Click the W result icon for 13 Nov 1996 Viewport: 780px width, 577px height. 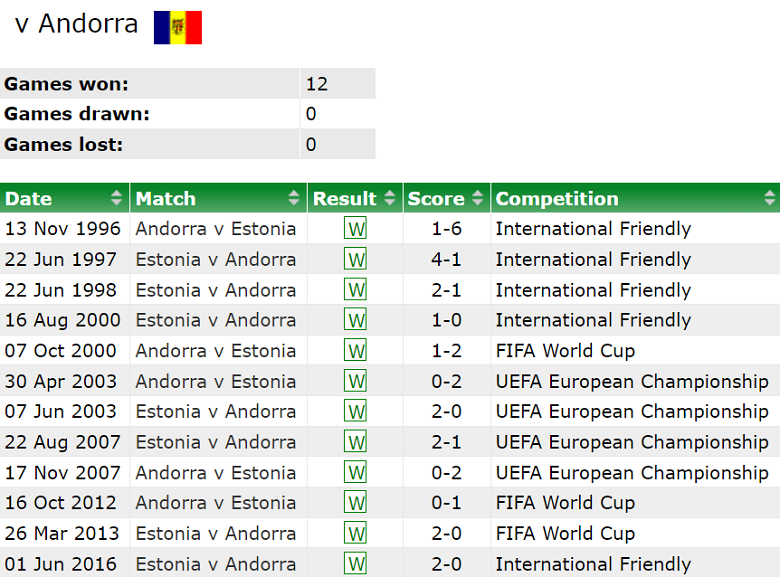coord(355,229)
